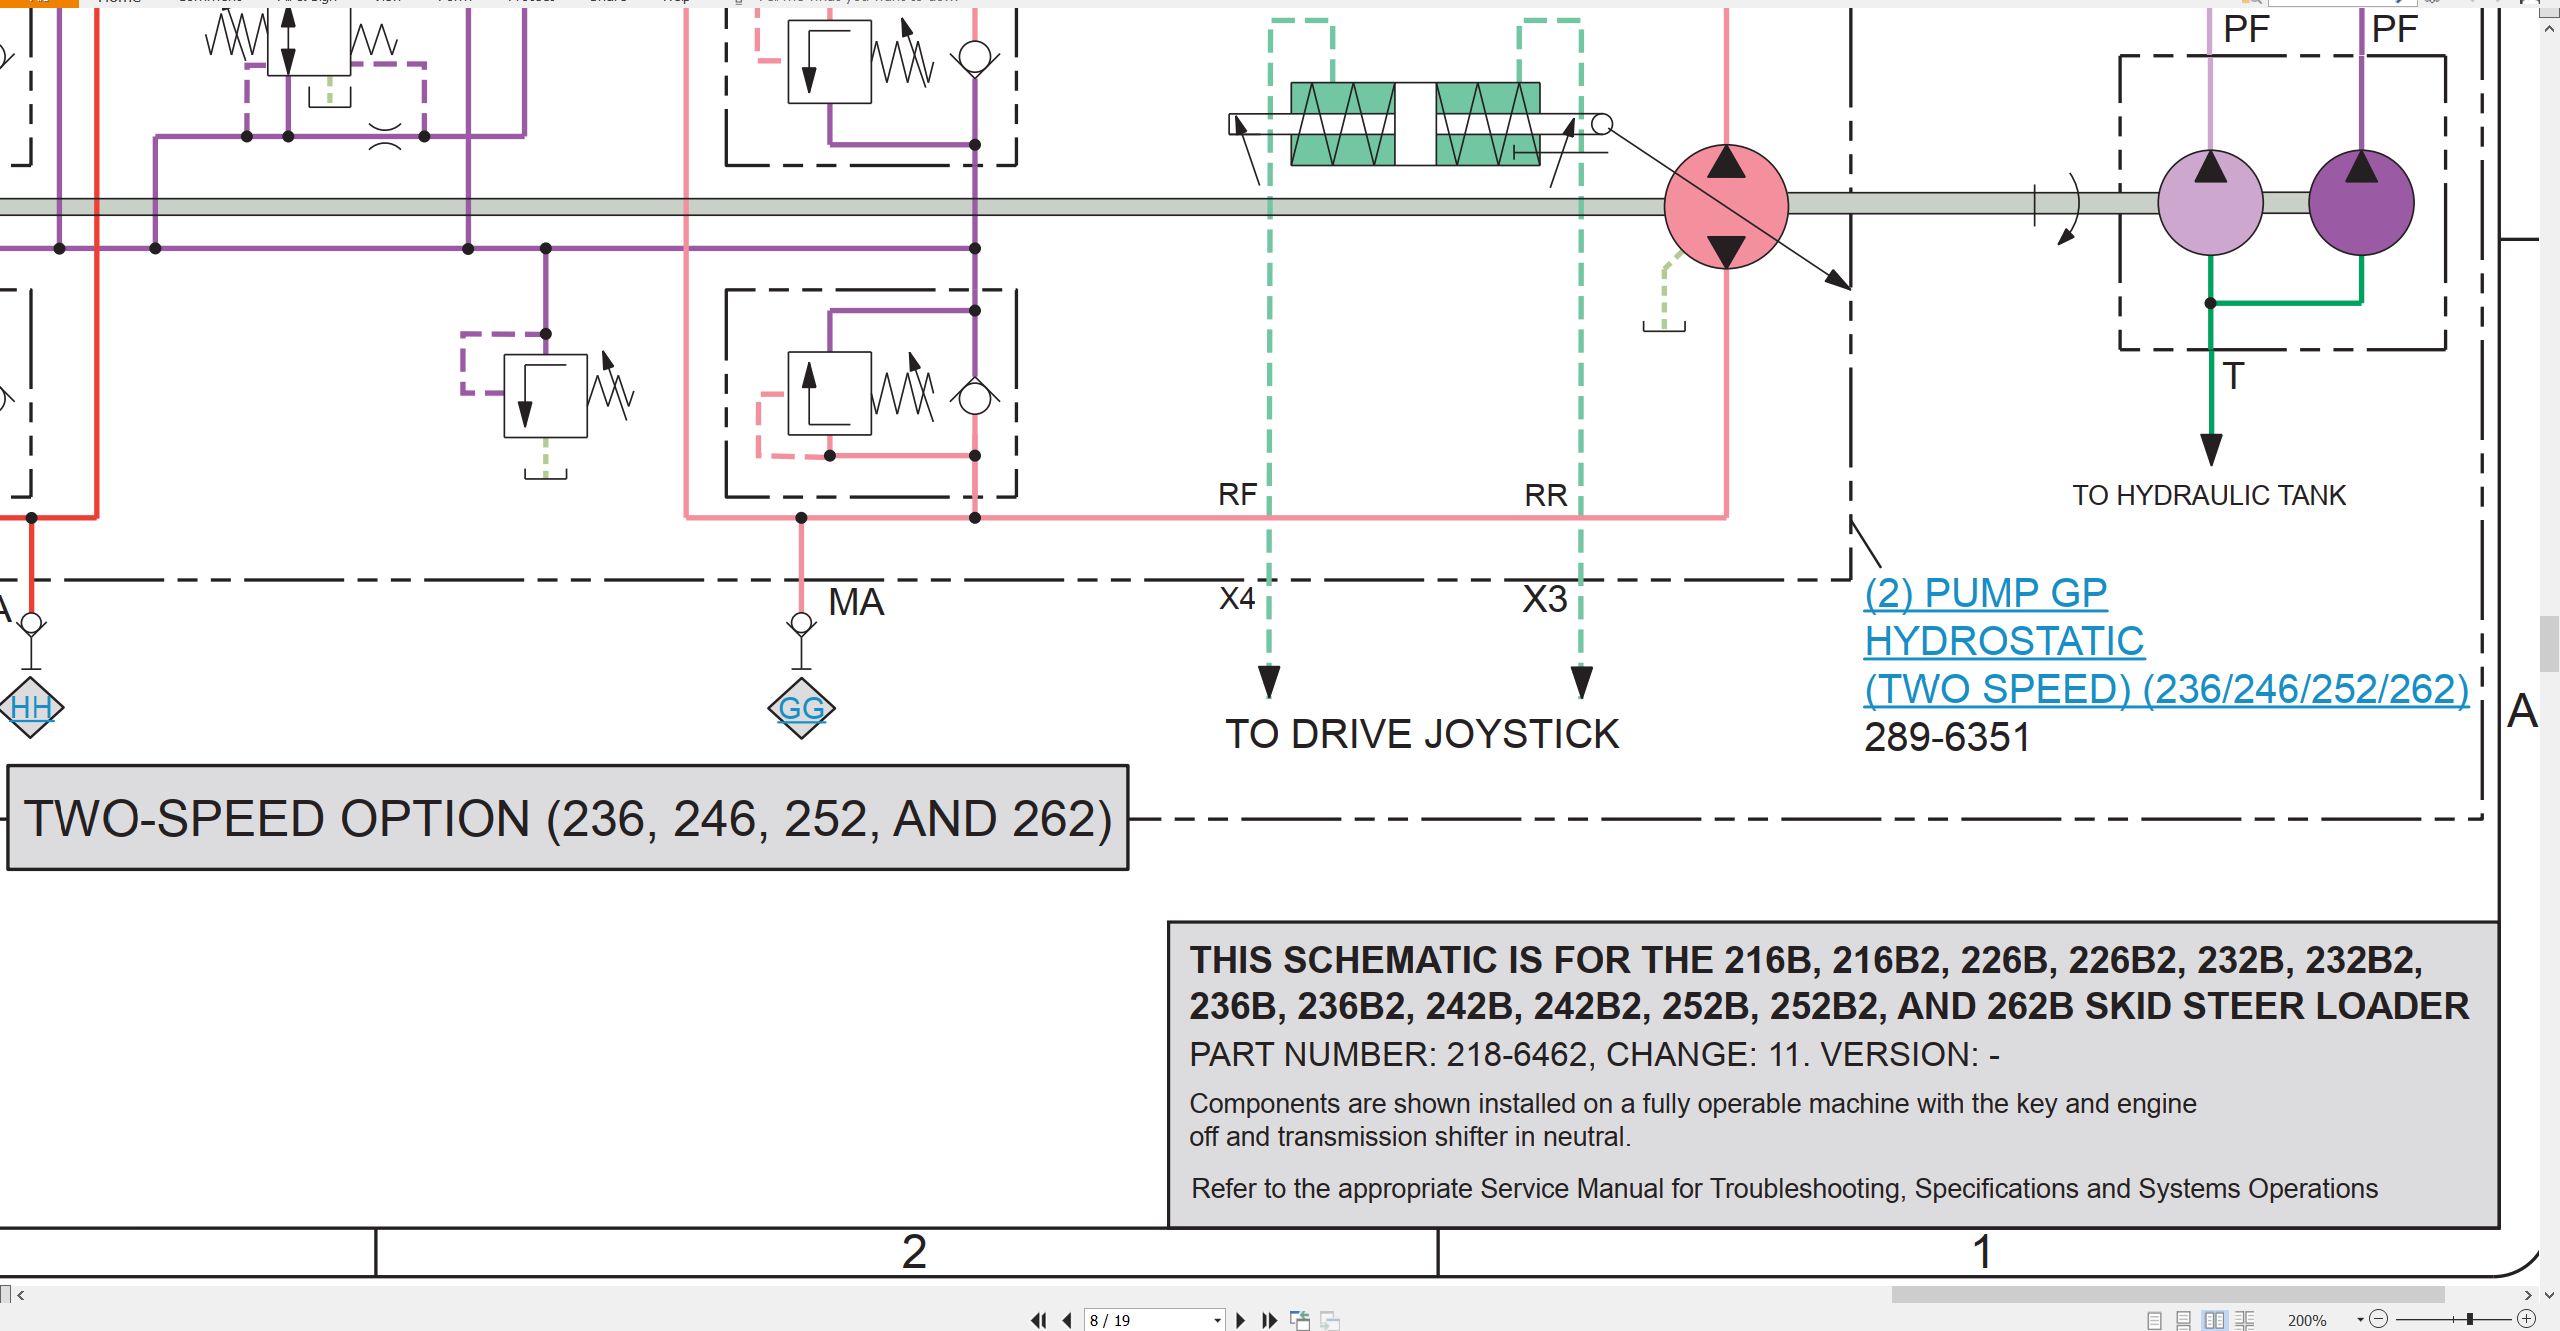
Task: Click the TO HYDRAULIC TANK label
Action: [2208, 495]
